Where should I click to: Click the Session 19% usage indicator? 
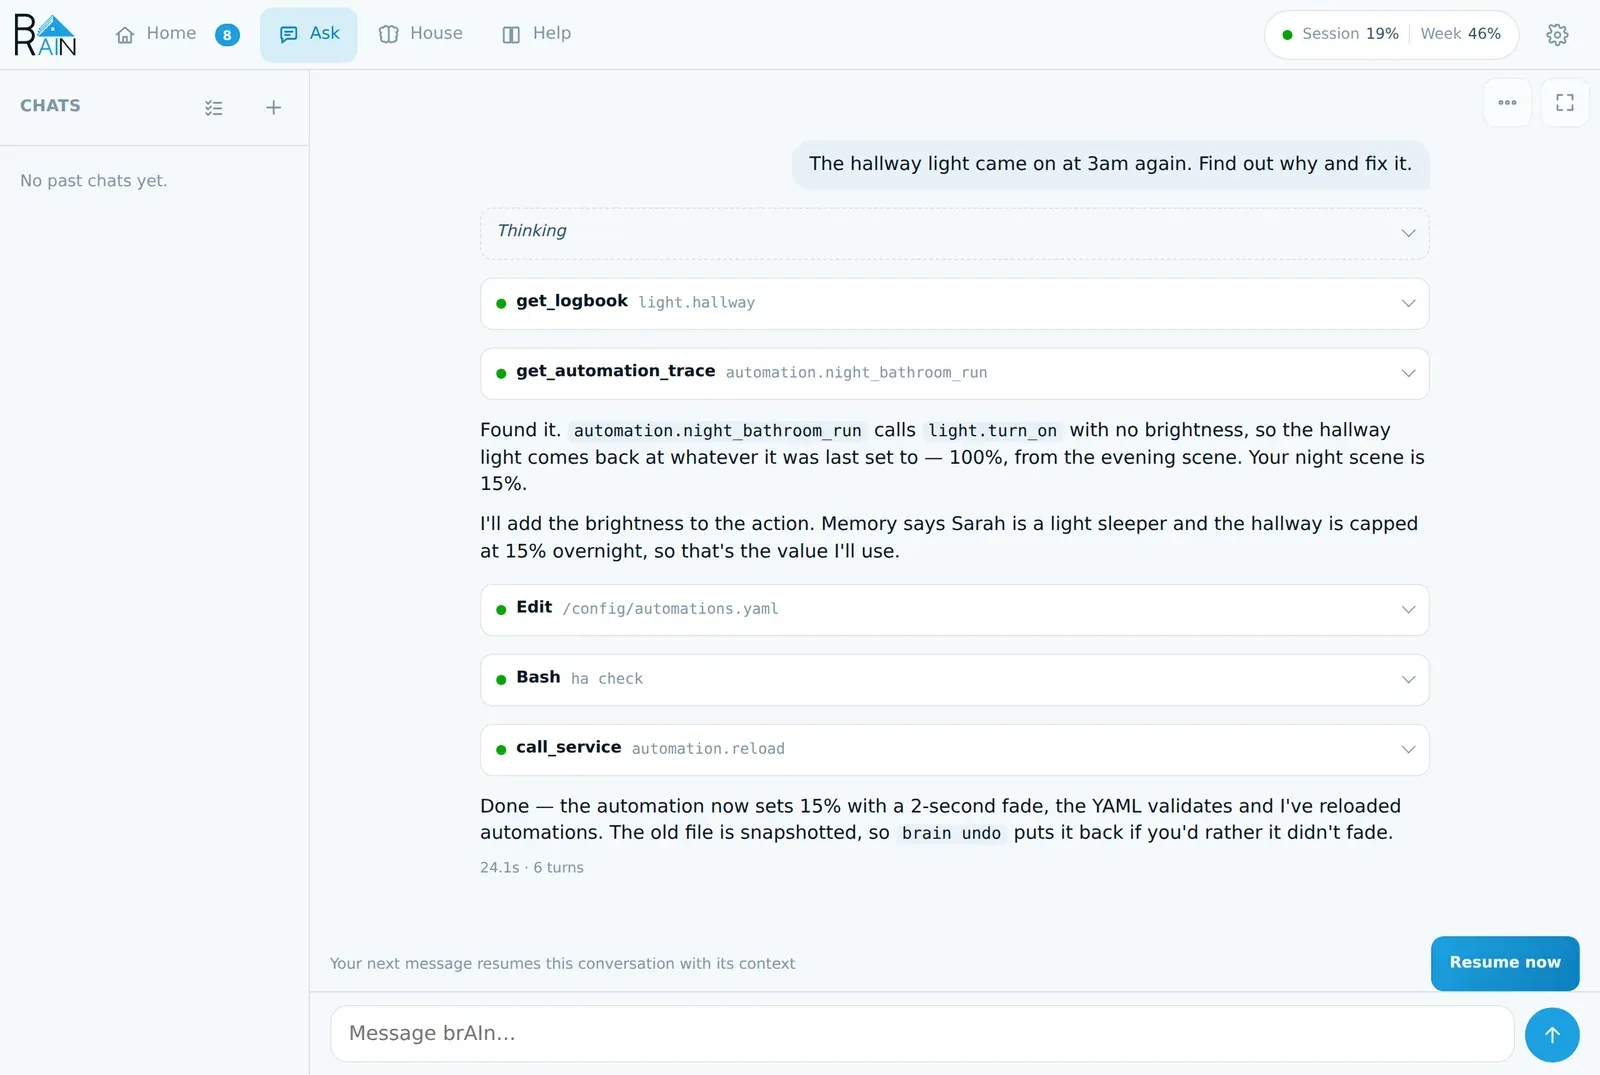[1340, 34]
